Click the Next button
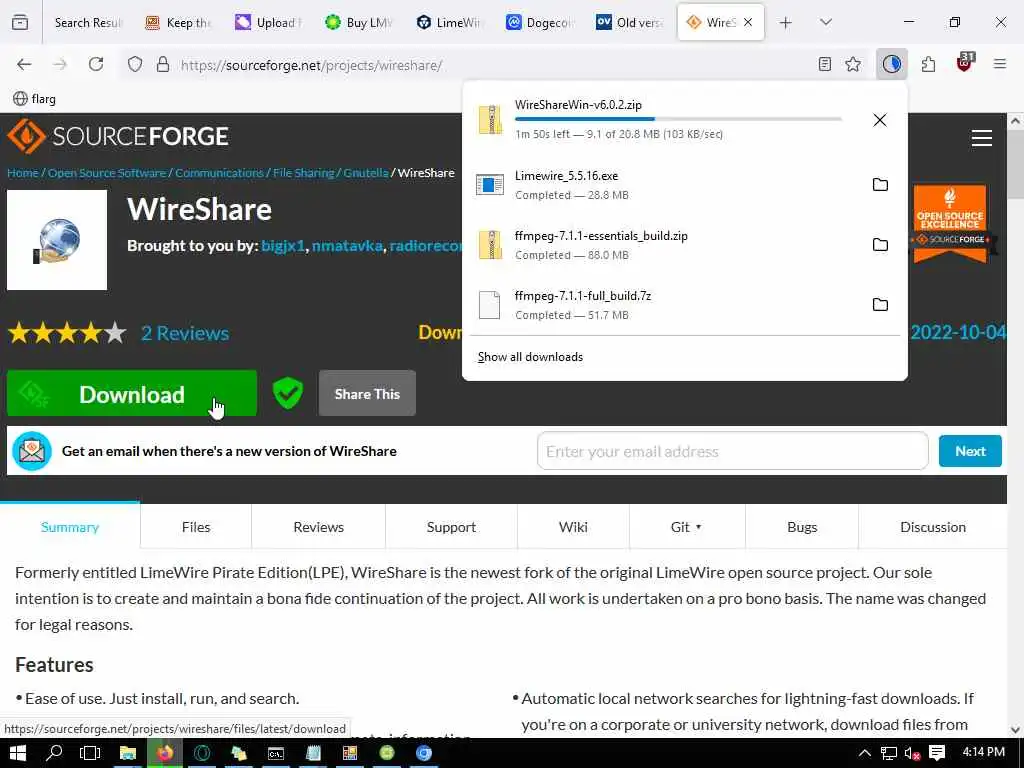1024x768 pixels. coord(970,451)
